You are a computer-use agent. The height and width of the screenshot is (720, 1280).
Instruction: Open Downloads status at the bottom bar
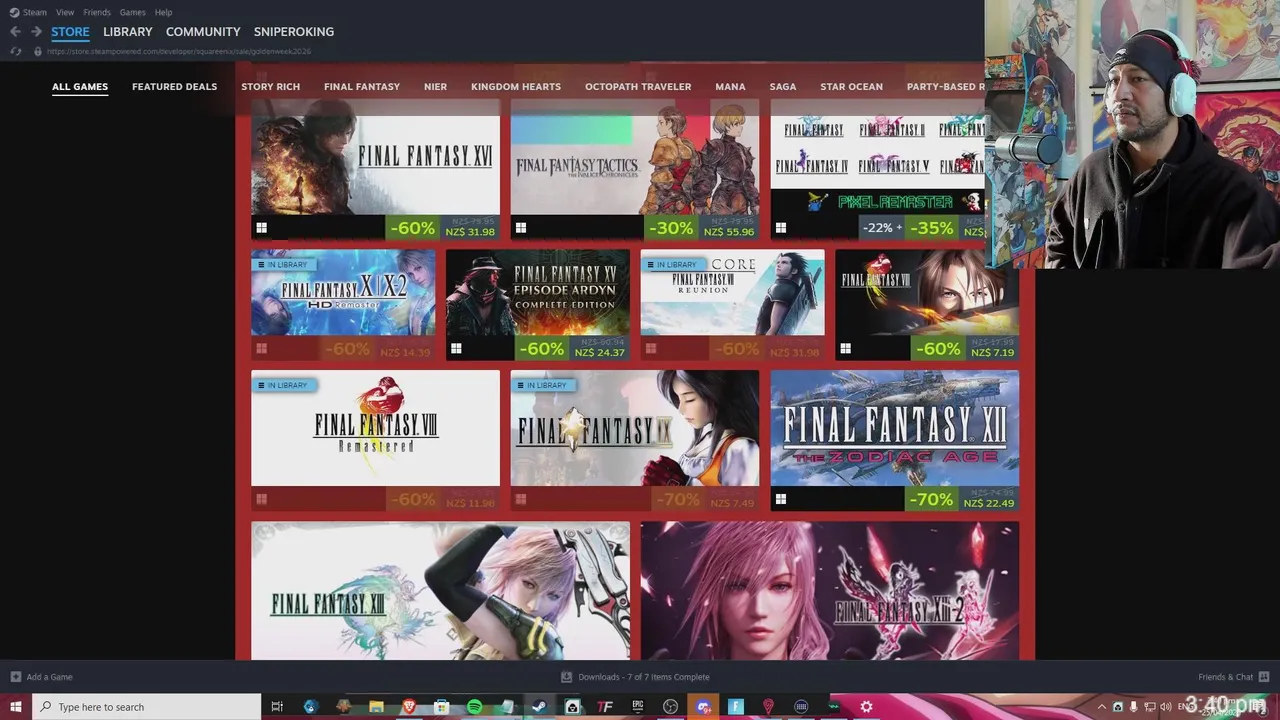pos(635,677)
